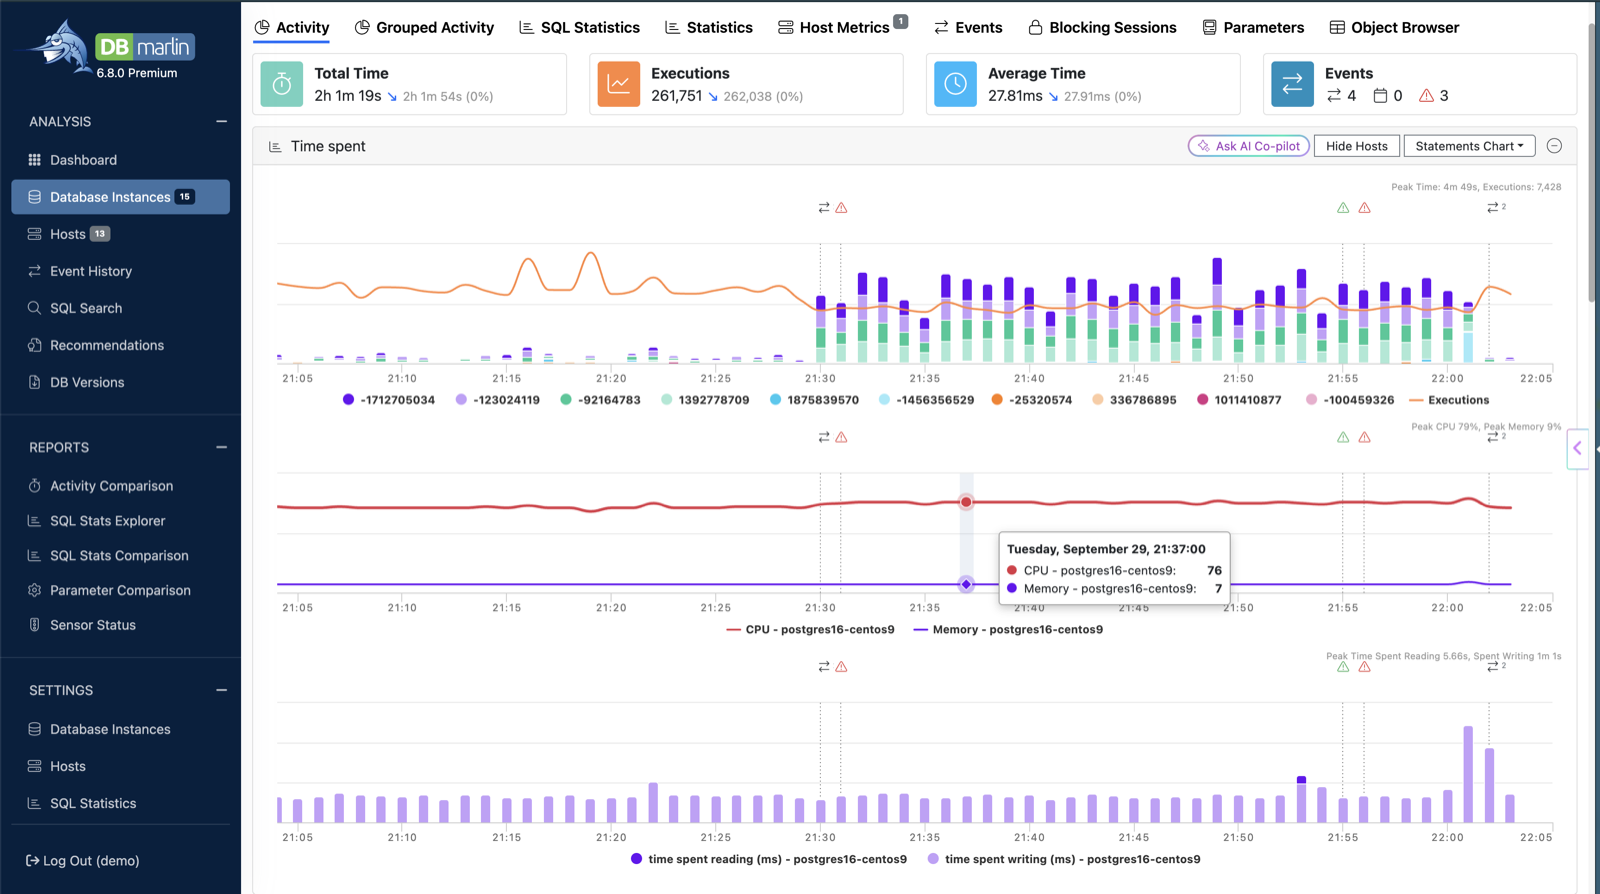Screen dimensions: 1600x894
Task: Click the Average Time clock icon
Action: pos(955,84)
